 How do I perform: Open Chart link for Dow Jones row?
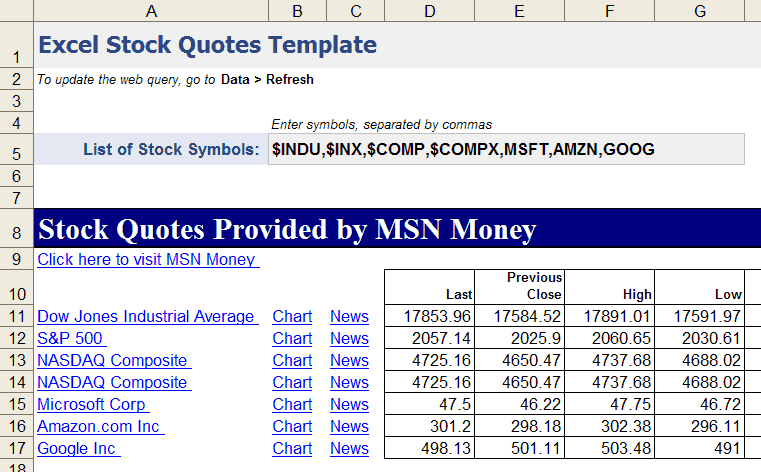(x=292, y=317)
